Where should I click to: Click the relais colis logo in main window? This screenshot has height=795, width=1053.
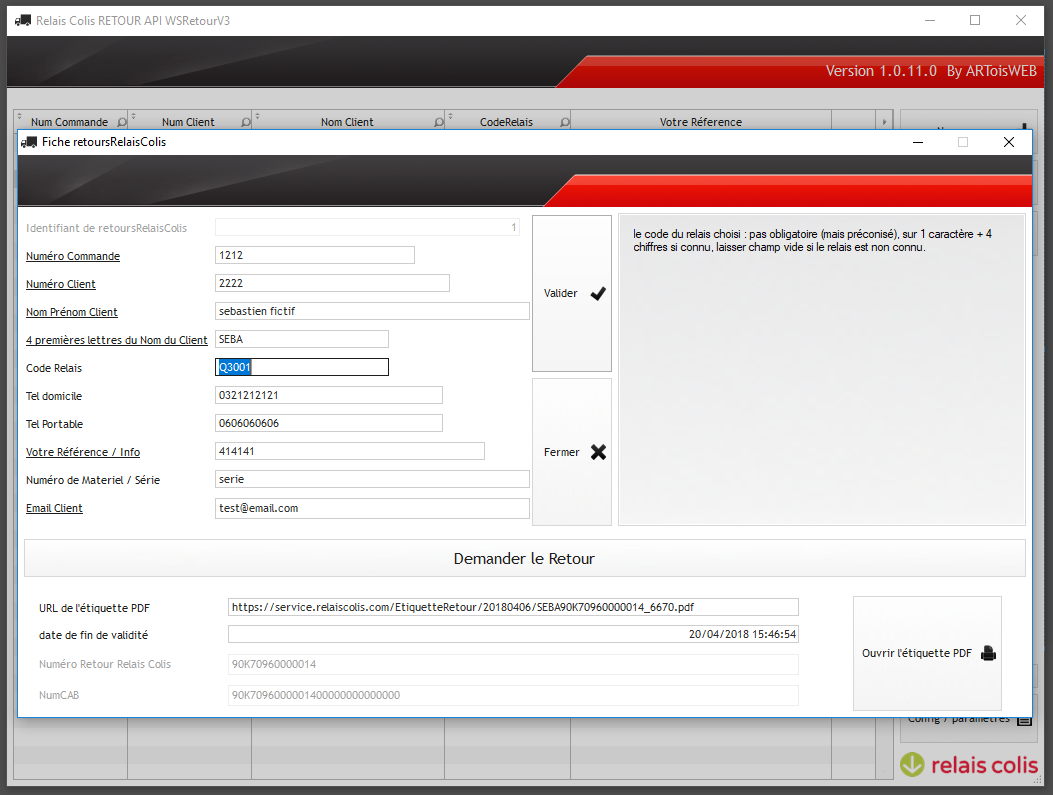coord(969,764)
